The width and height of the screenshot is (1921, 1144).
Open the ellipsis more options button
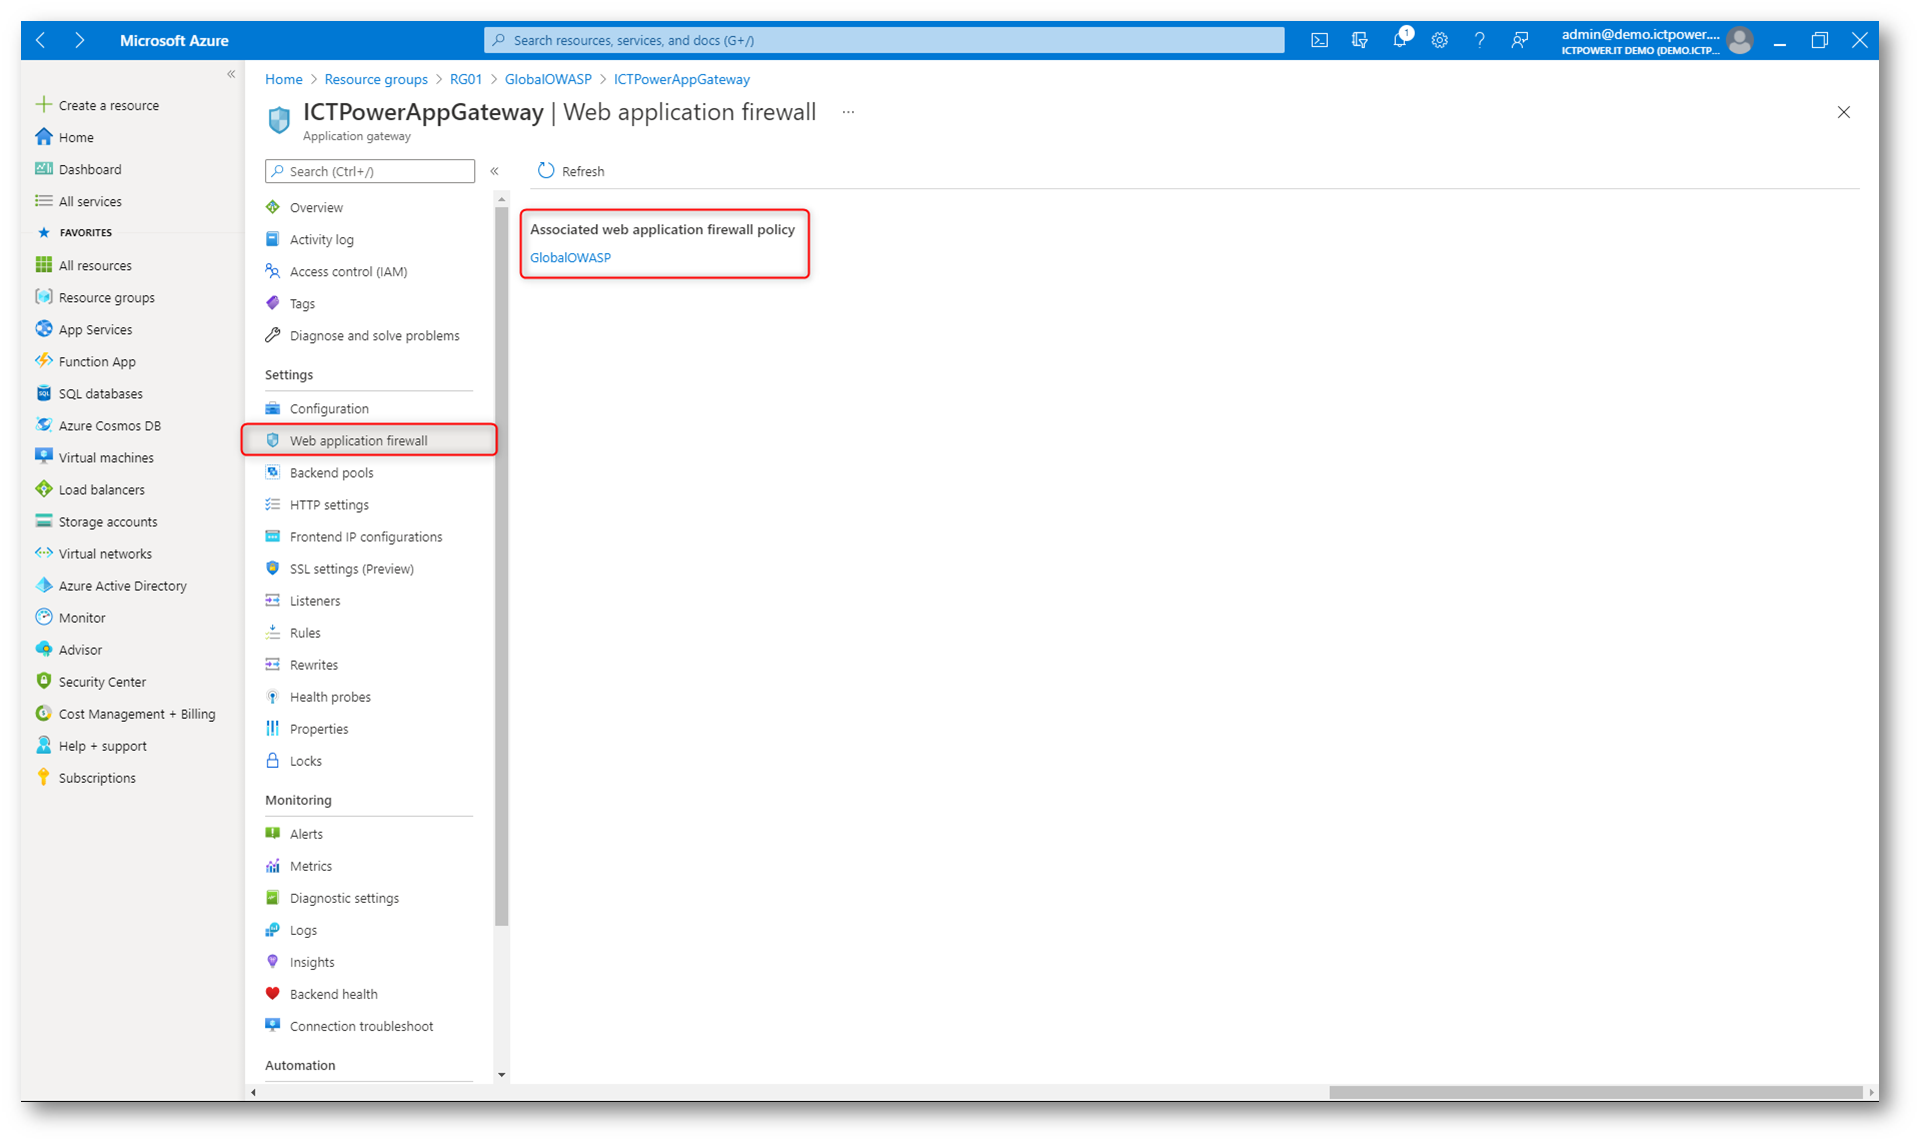(x=848, y=112)
